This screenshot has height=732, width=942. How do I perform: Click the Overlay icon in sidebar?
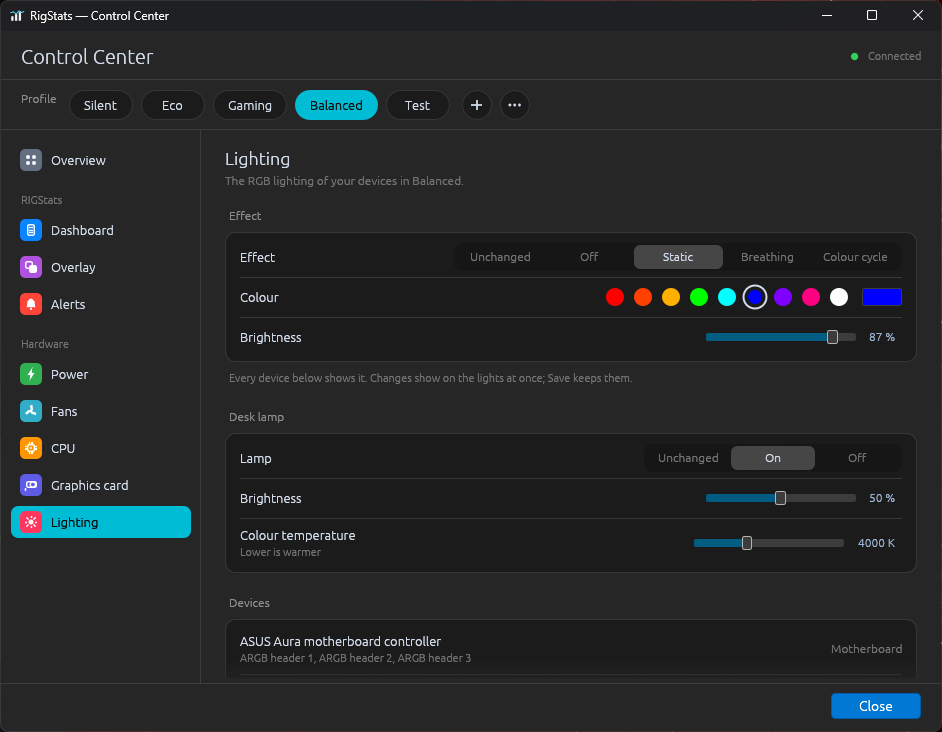tap(31, 267)
